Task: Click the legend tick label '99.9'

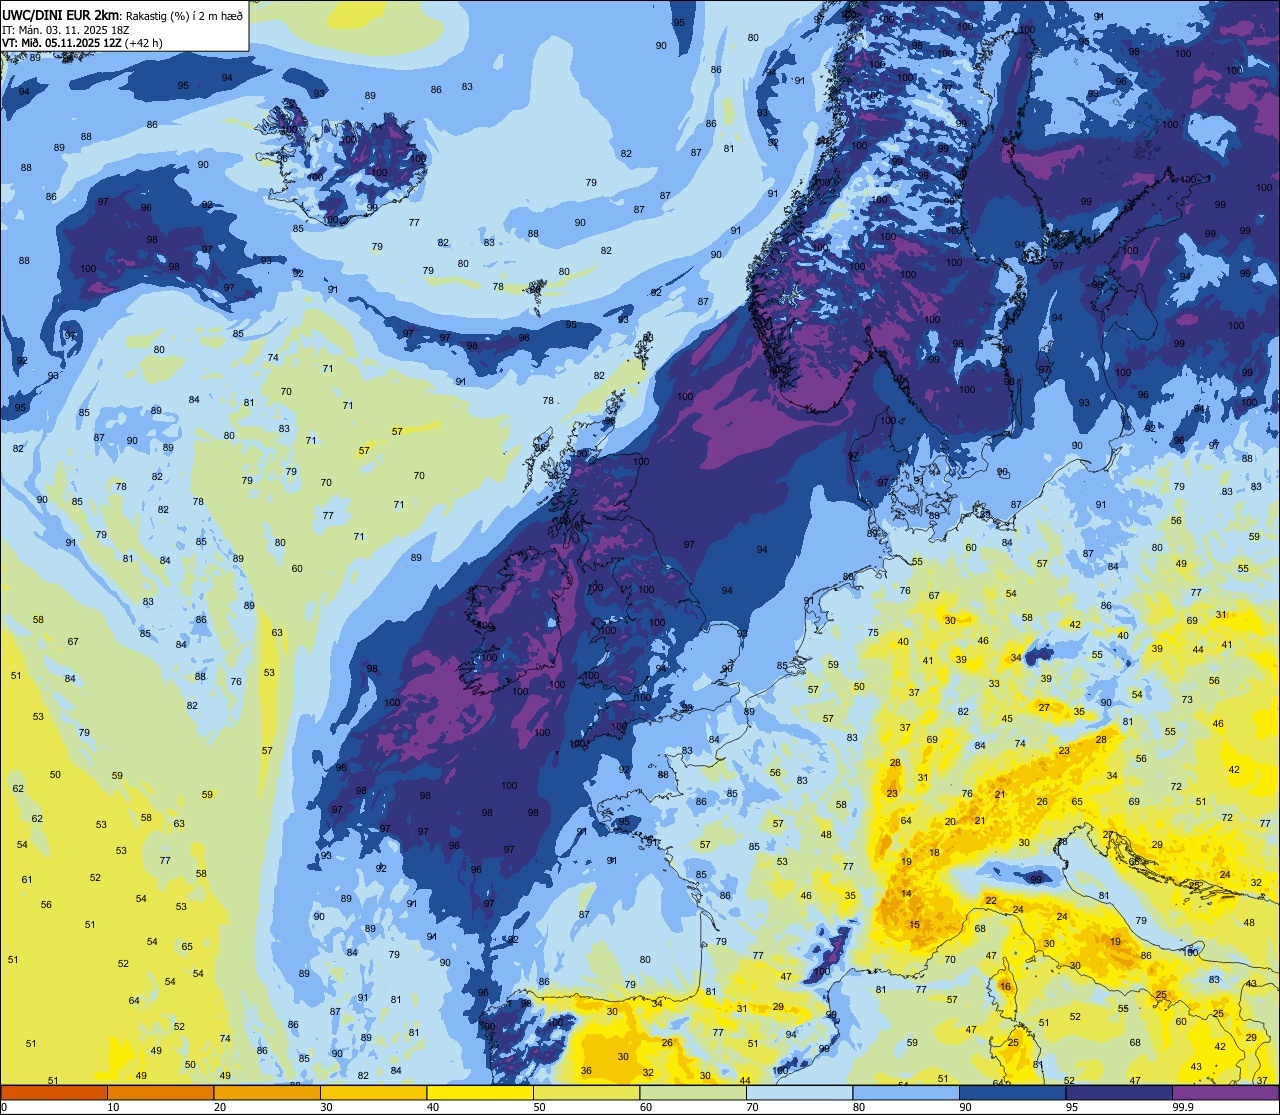Action: (1183, 1107)
